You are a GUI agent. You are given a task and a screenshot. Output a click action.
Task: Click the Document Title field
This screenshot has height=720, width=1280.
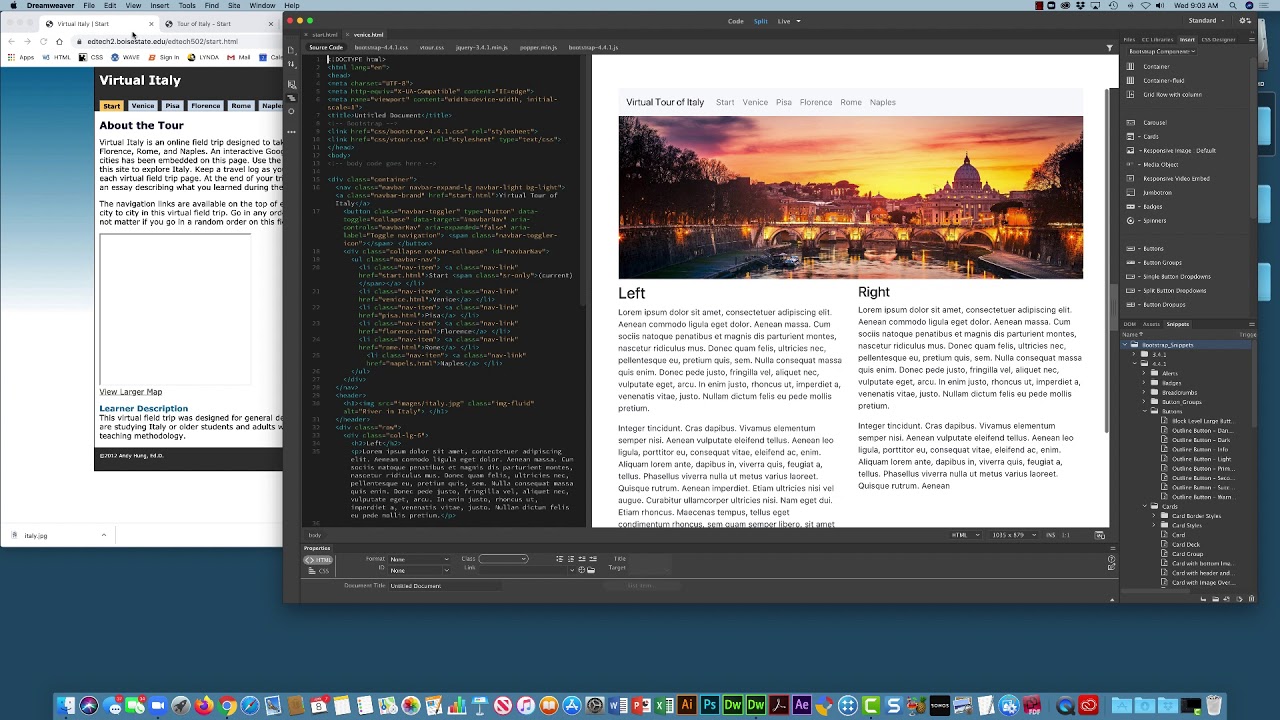444,586
